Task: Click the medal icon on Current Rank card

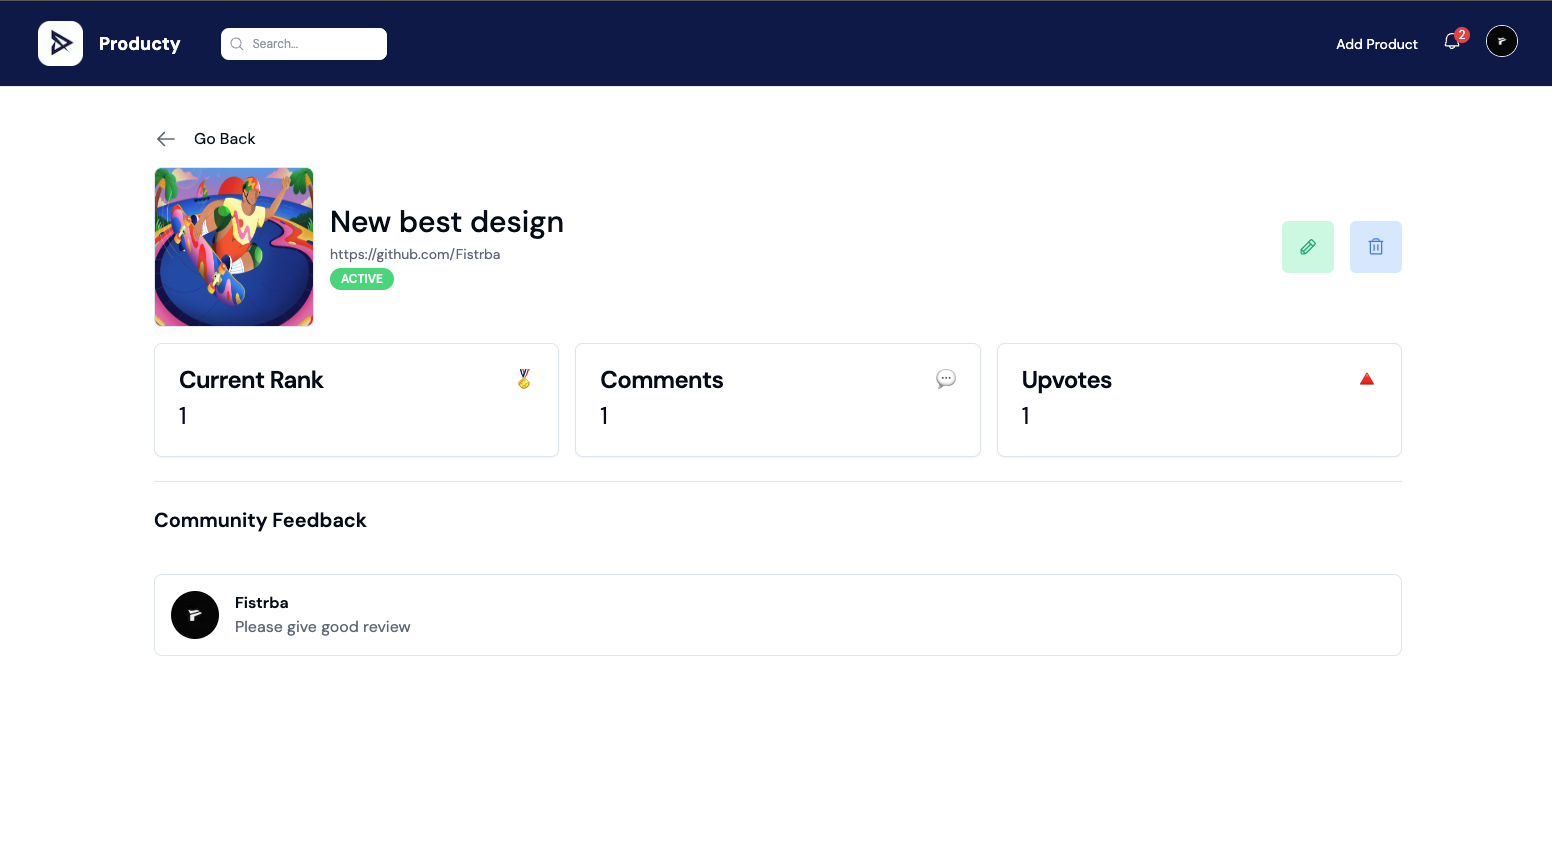Action: click(524, 379)
